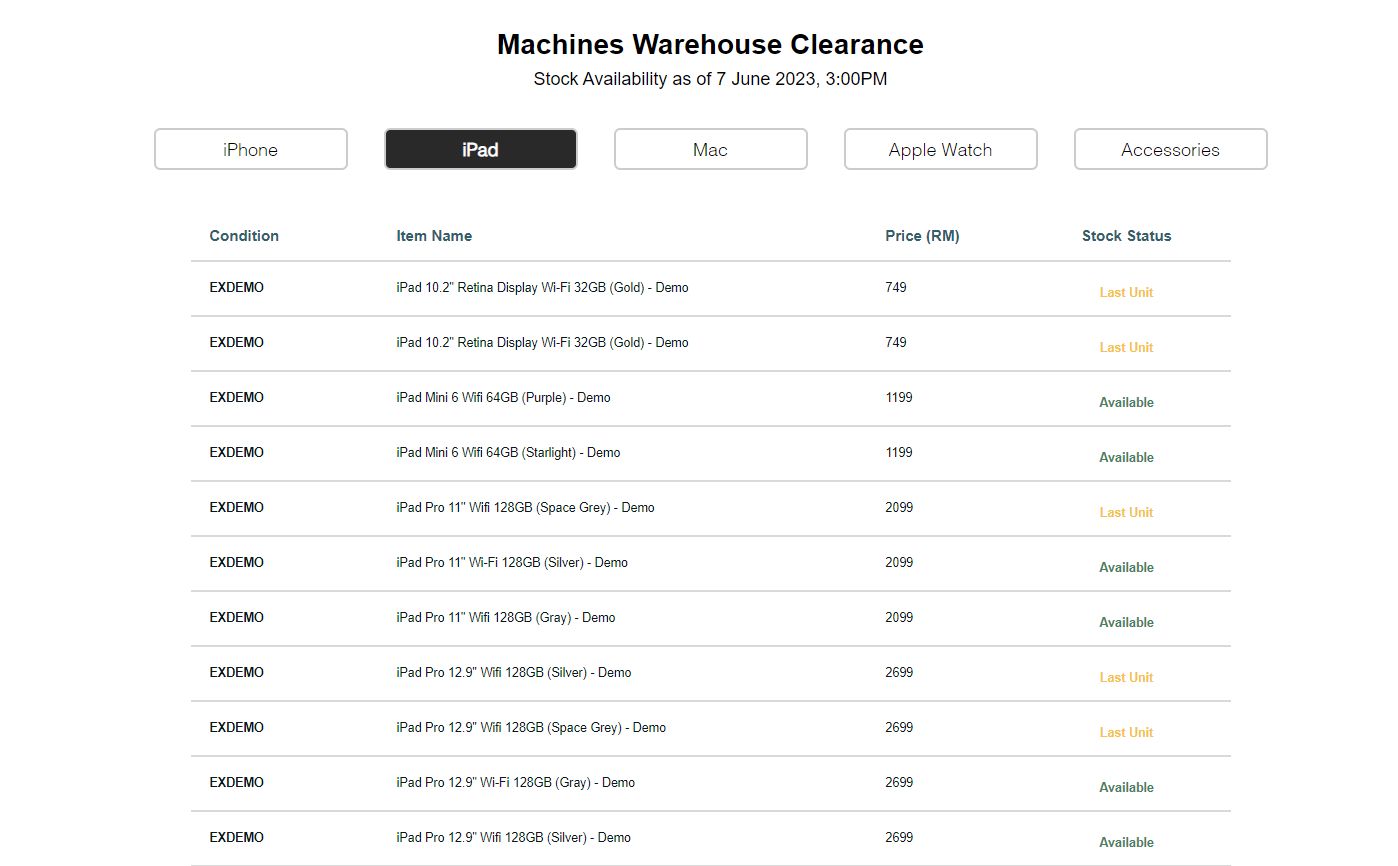
Task: Click Available status of iPad Pro 11" Silver
Action: 1126,567
